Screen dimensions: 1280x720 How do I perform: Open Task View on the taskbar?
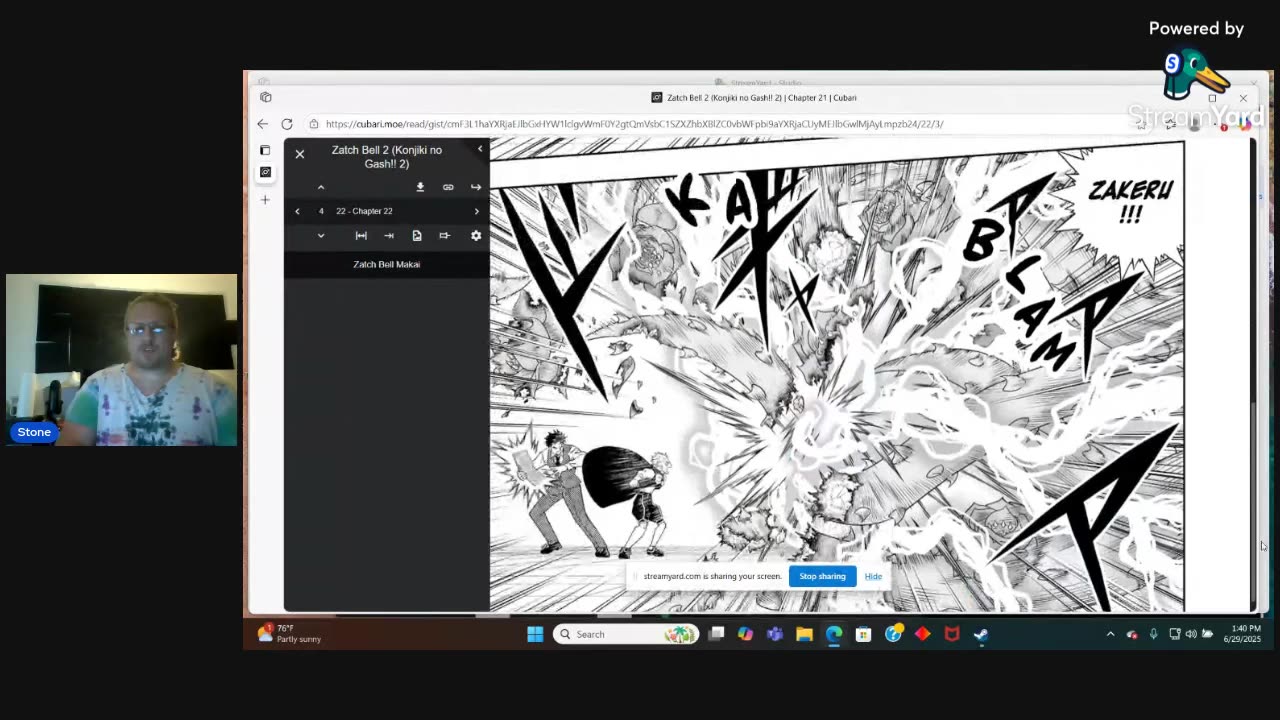pyautogui.click(x=716, y=634)
